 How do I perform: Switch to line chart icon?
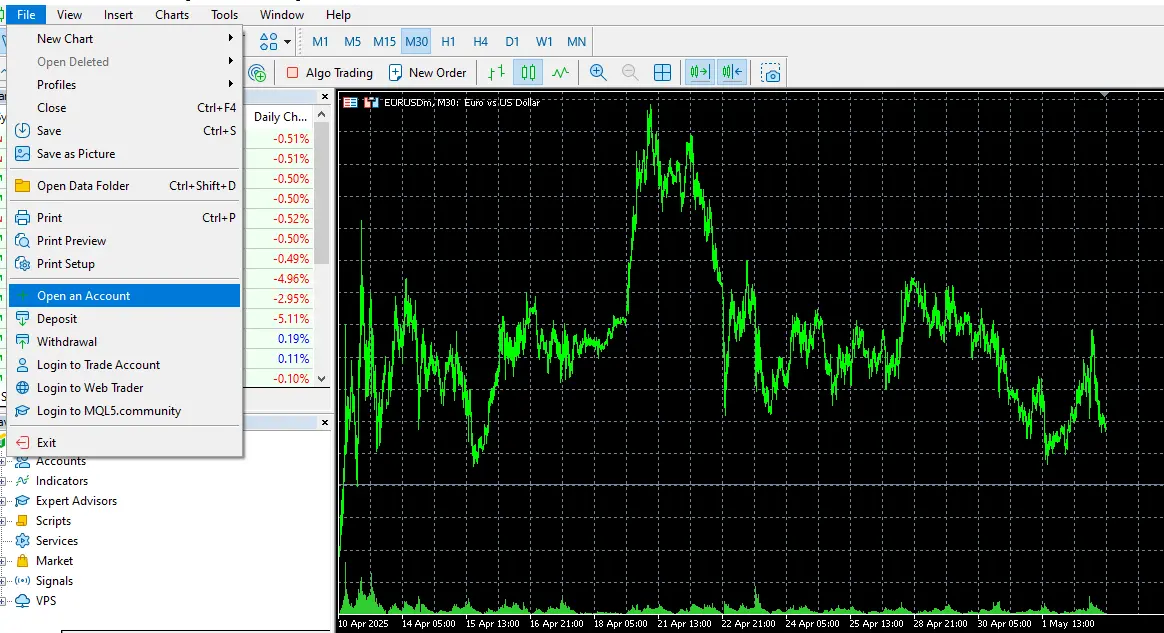pos(560,72)
